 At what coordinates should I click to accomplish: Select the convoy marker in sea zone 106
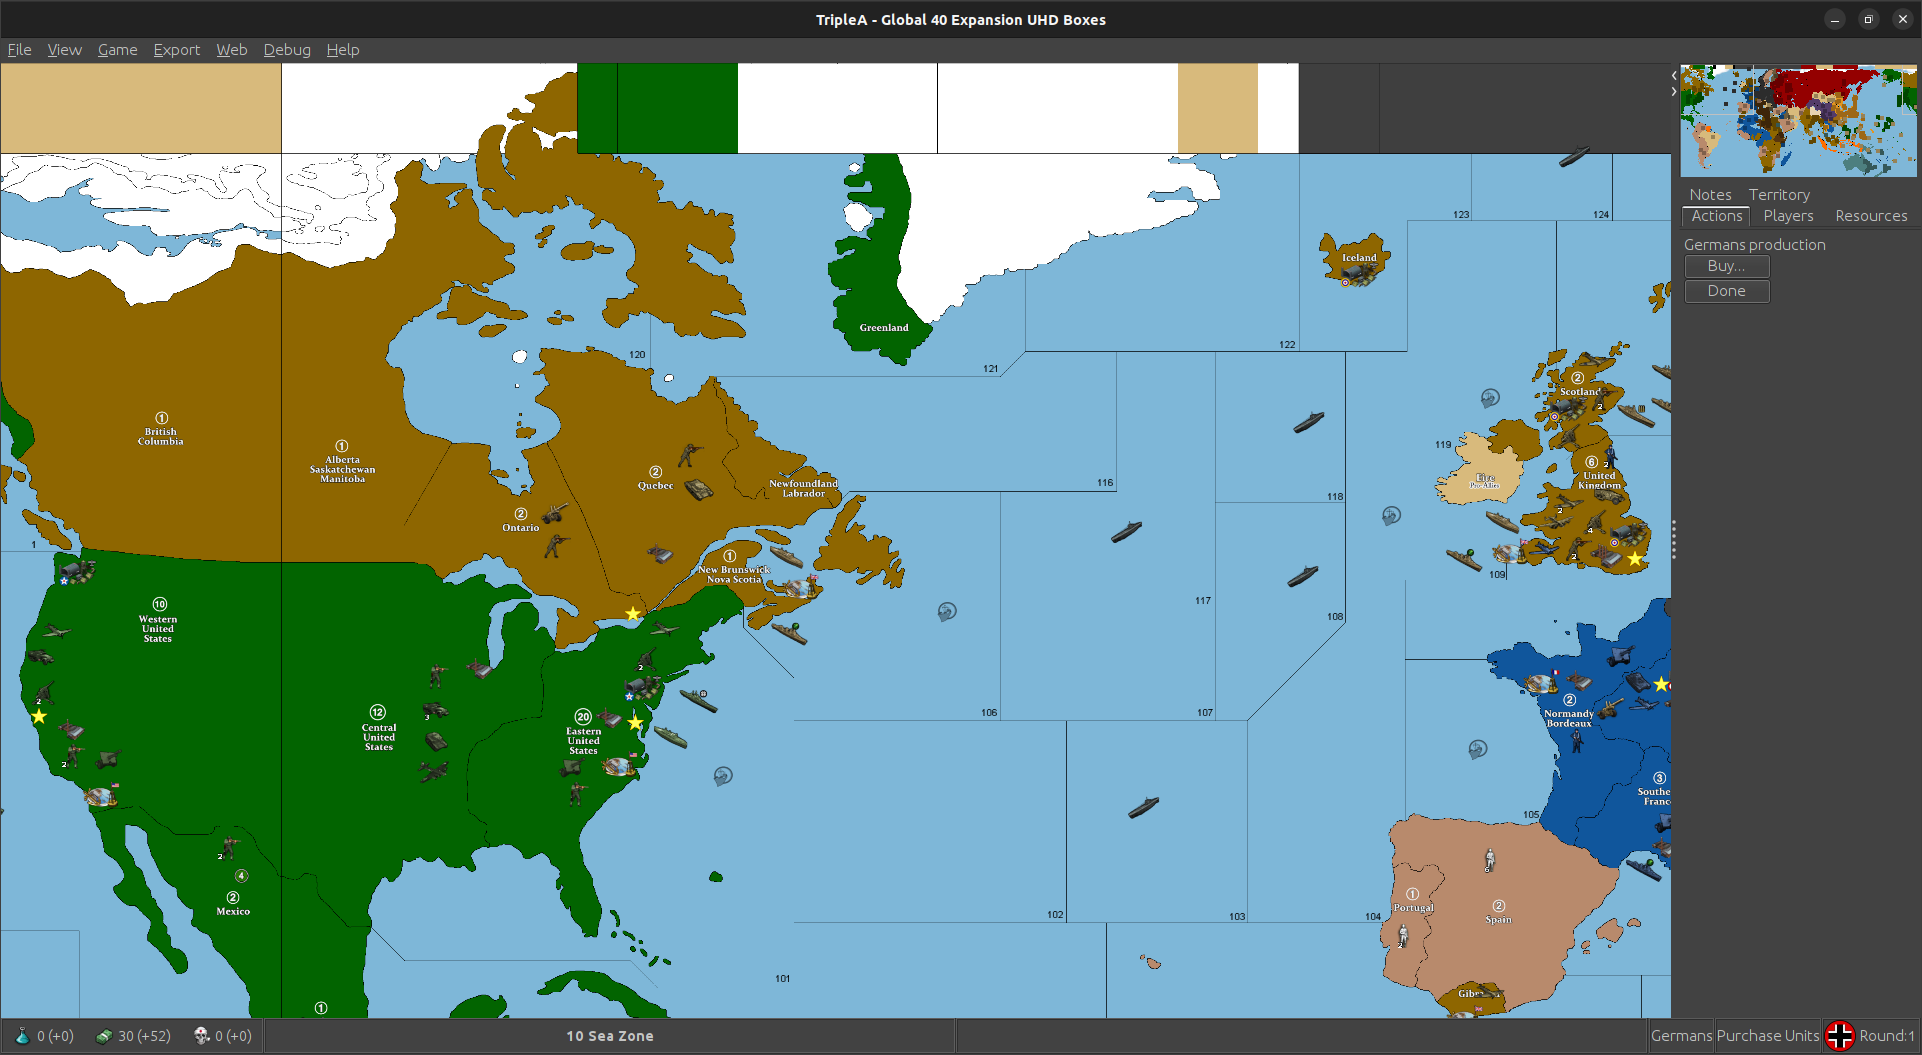[947, 611]
